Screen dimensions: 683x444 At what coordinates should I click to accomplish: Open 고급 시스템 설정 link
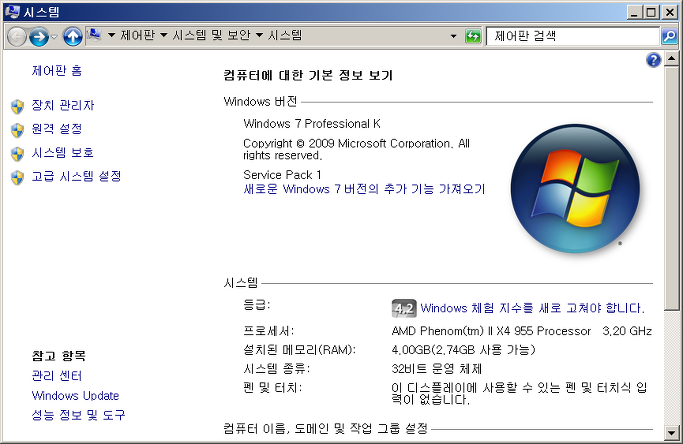(76, 176)
